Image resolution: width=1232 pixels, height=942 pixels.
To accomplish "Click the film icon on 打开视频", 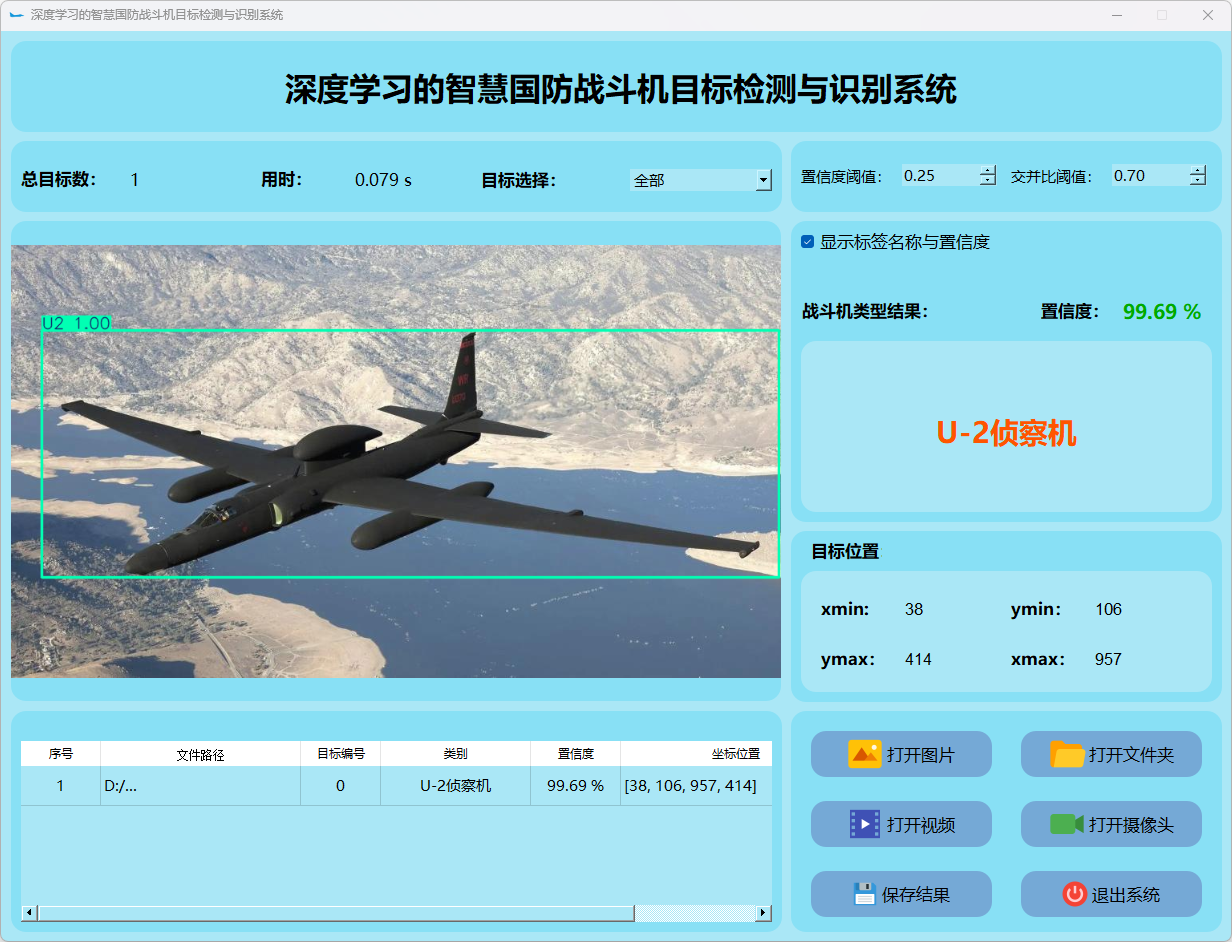I will pos(864,824).
